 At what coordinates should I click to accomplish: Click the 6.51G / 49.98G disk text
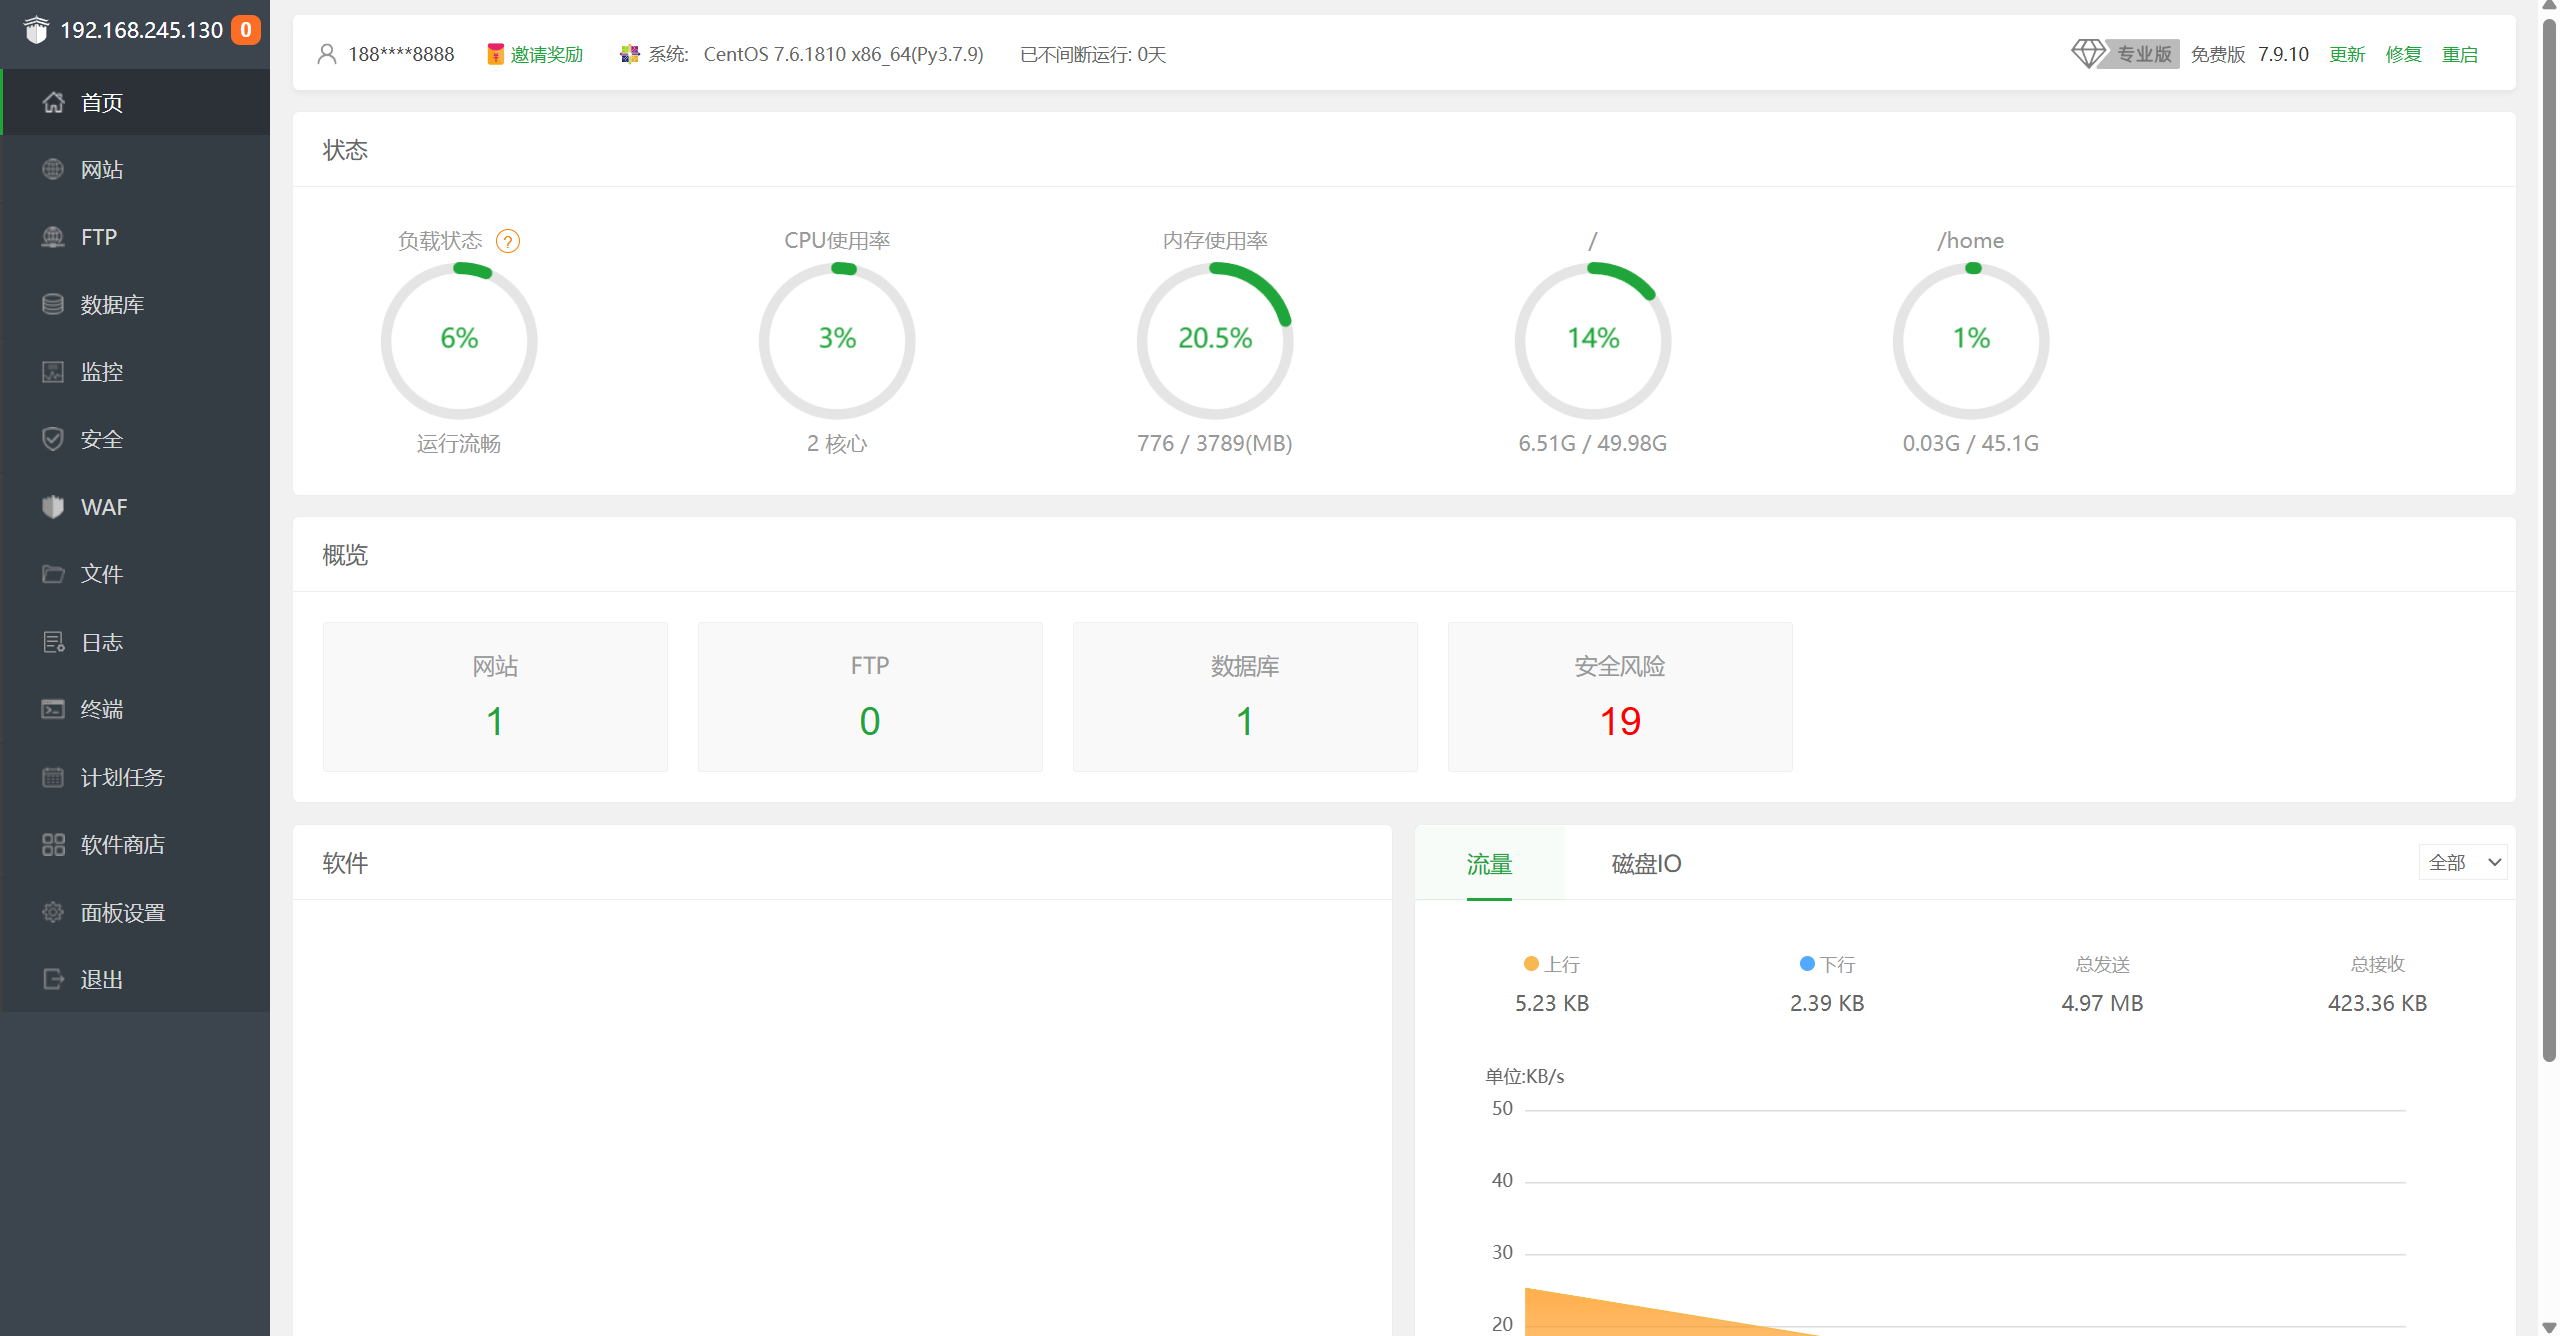pos(1593,443)
